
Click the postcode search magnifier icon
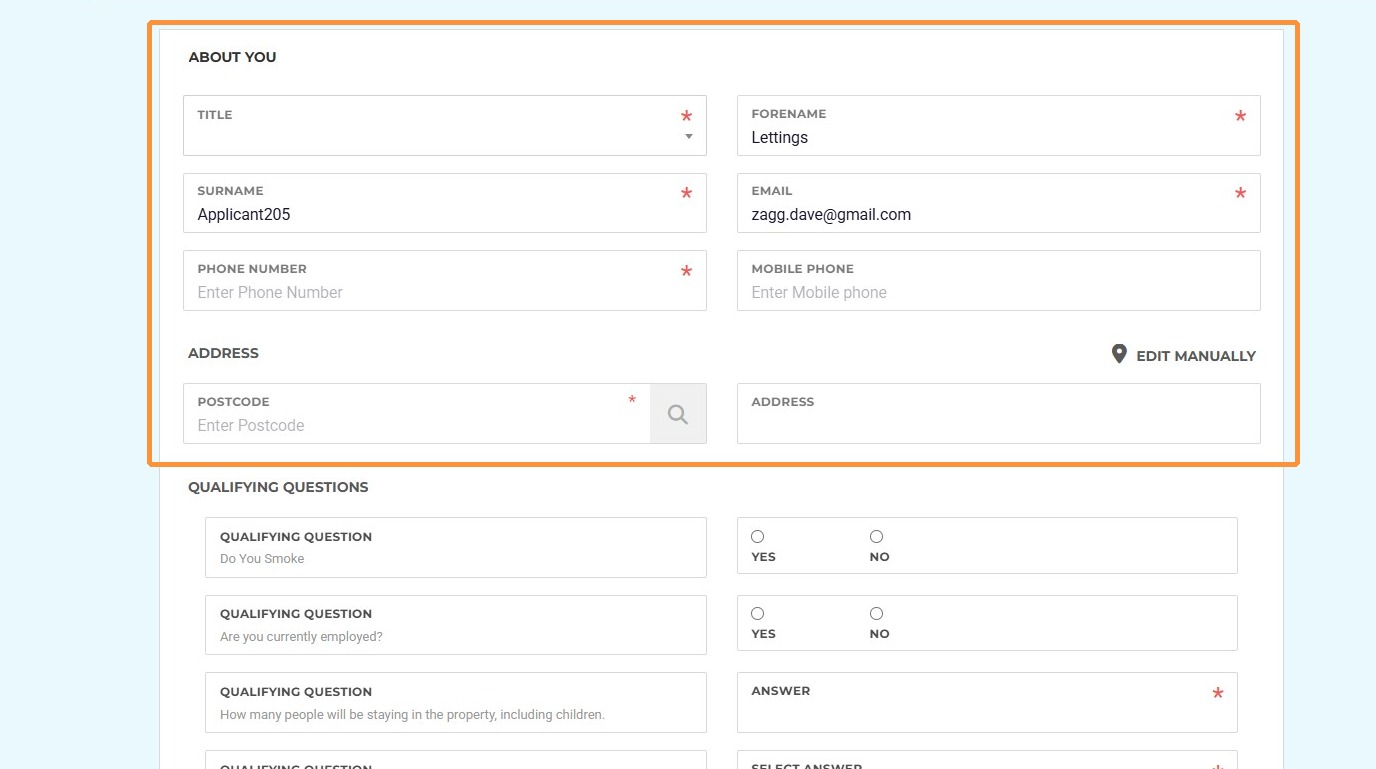click(x=678, y=414)
